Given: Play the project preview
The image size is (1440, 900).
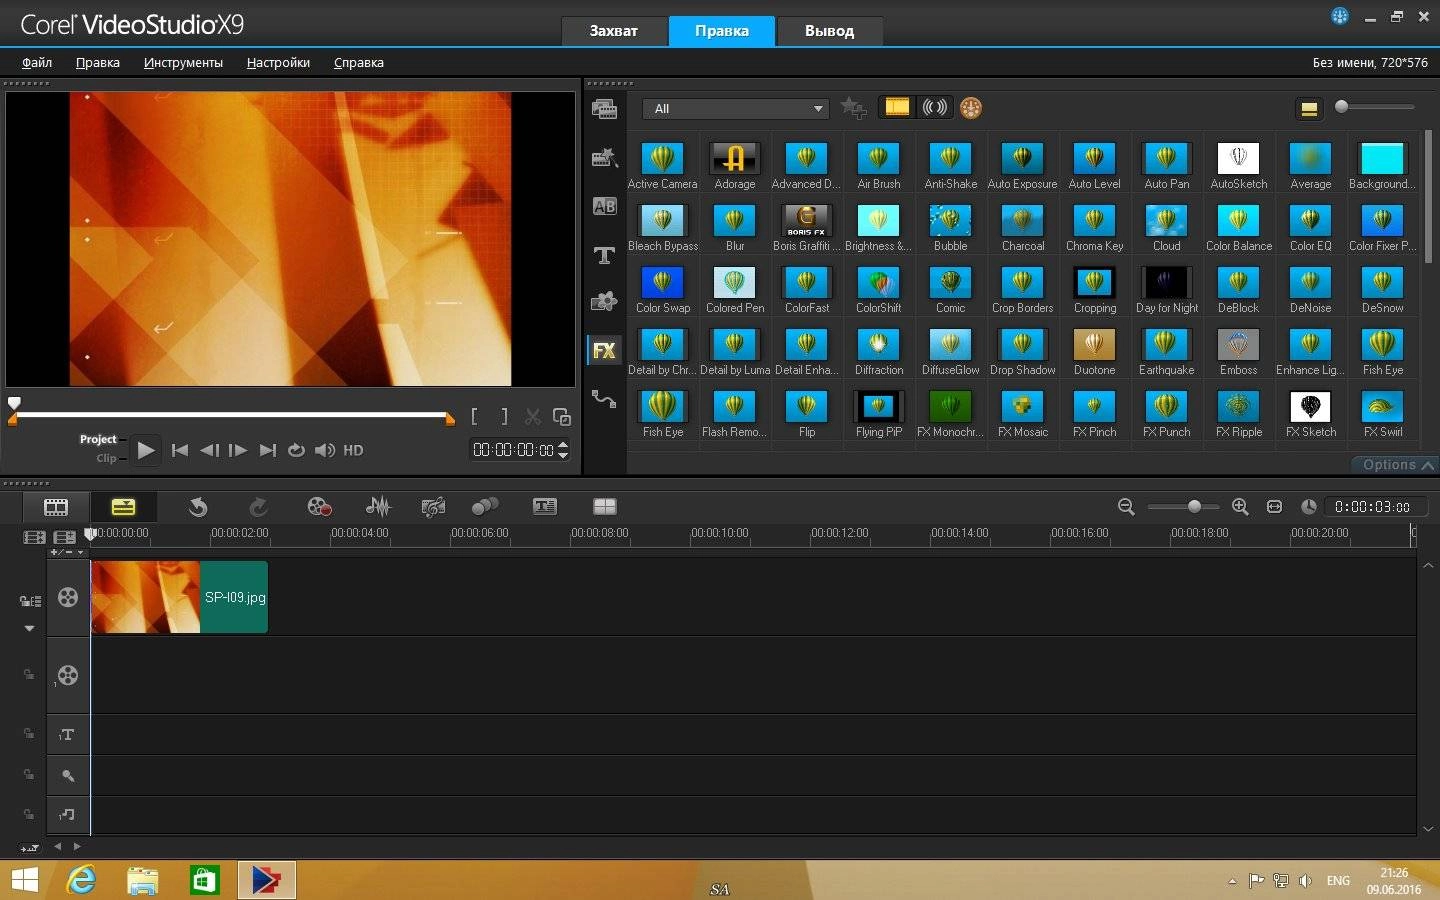Looking at the screenshot, I should point(146,450).
